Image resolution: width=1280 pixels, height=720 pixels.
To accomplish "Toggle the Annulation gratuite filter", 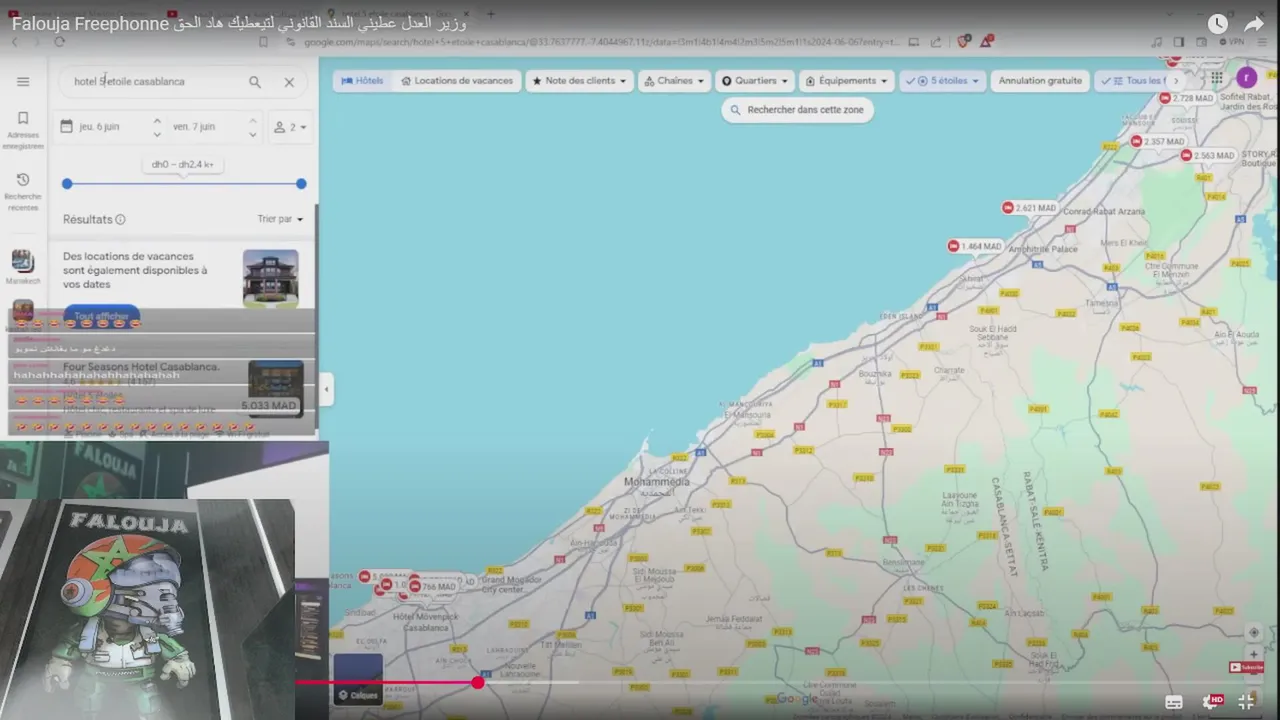I will pyautogui.click(x=1040, y=81).
